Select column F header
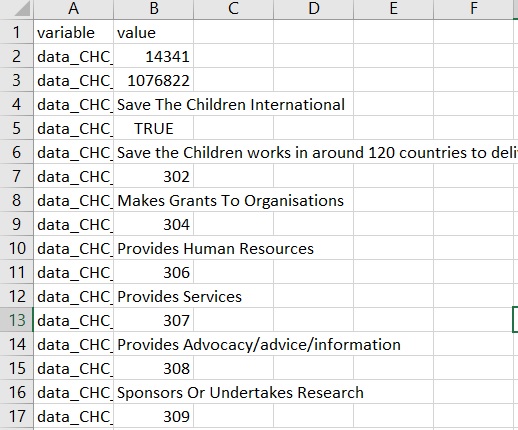Image resolution: width=518 pixels, height=430 pixels. point(474,9)
